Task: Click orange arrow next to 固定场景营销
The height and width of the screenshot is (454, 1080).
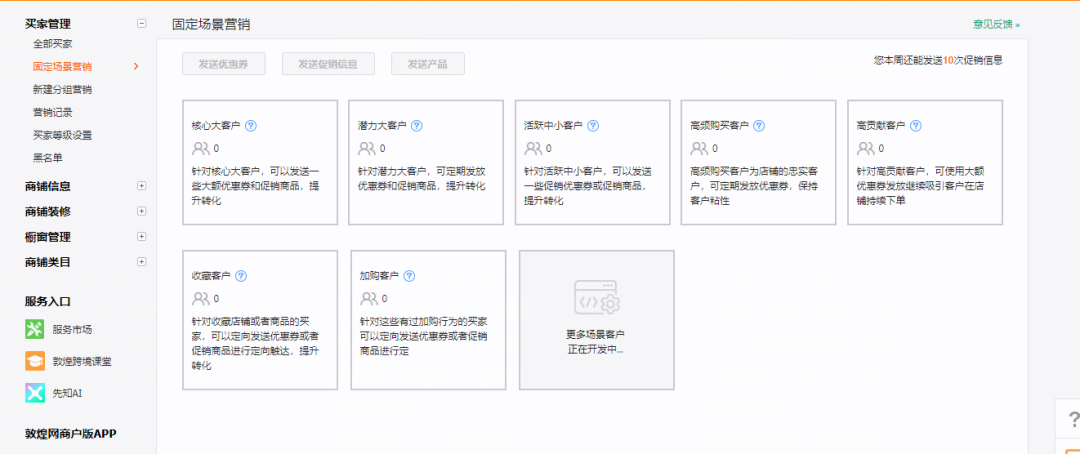Action: 136,67
